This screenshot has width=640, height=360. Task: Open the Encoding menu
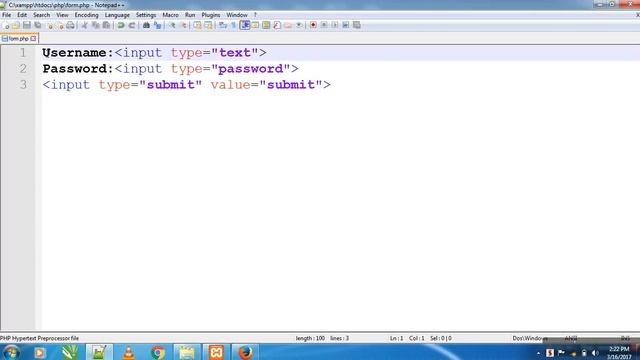tap(87, 15)
